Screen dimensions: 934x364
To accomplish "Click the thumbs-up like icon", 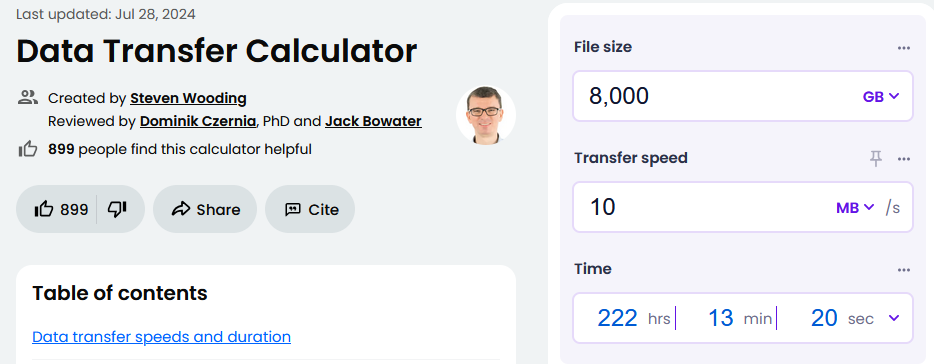I will click(x=44, y=209).
